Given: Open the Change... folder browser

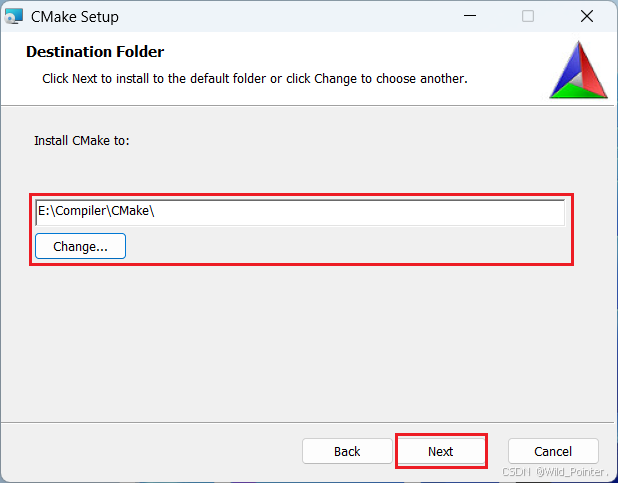Looking at the screenshot, I should click(80, 246).
